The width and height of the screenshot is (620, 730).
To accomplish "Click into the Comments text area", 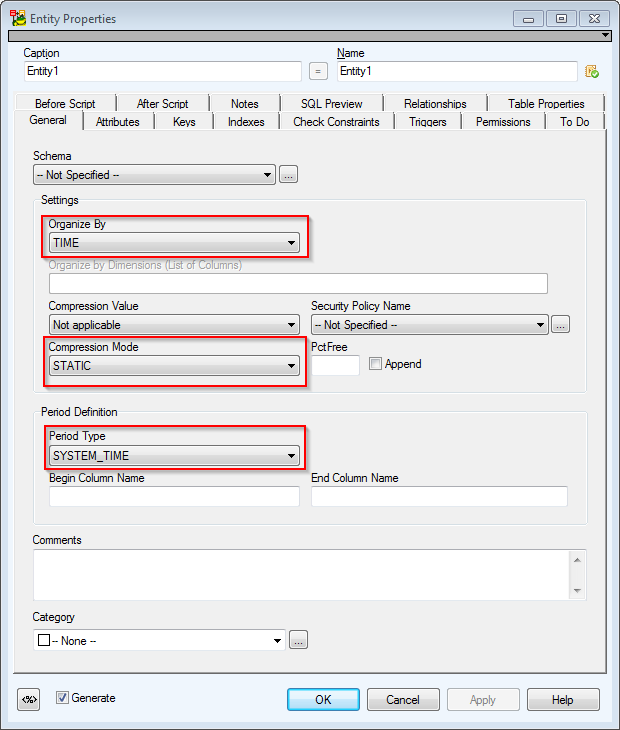I will click(300, 574).
